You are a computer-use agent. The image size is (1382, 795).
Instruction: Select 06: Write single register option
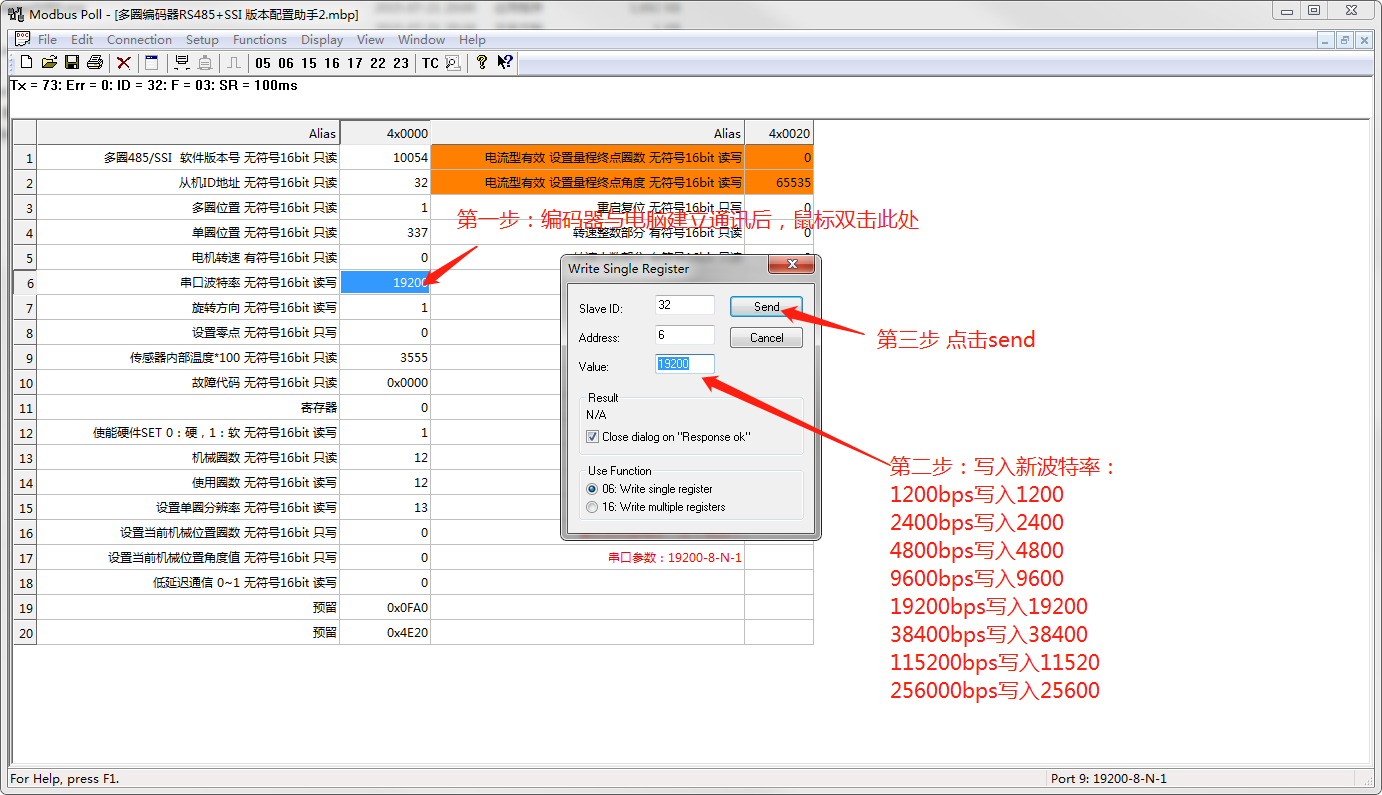(593, 489)
